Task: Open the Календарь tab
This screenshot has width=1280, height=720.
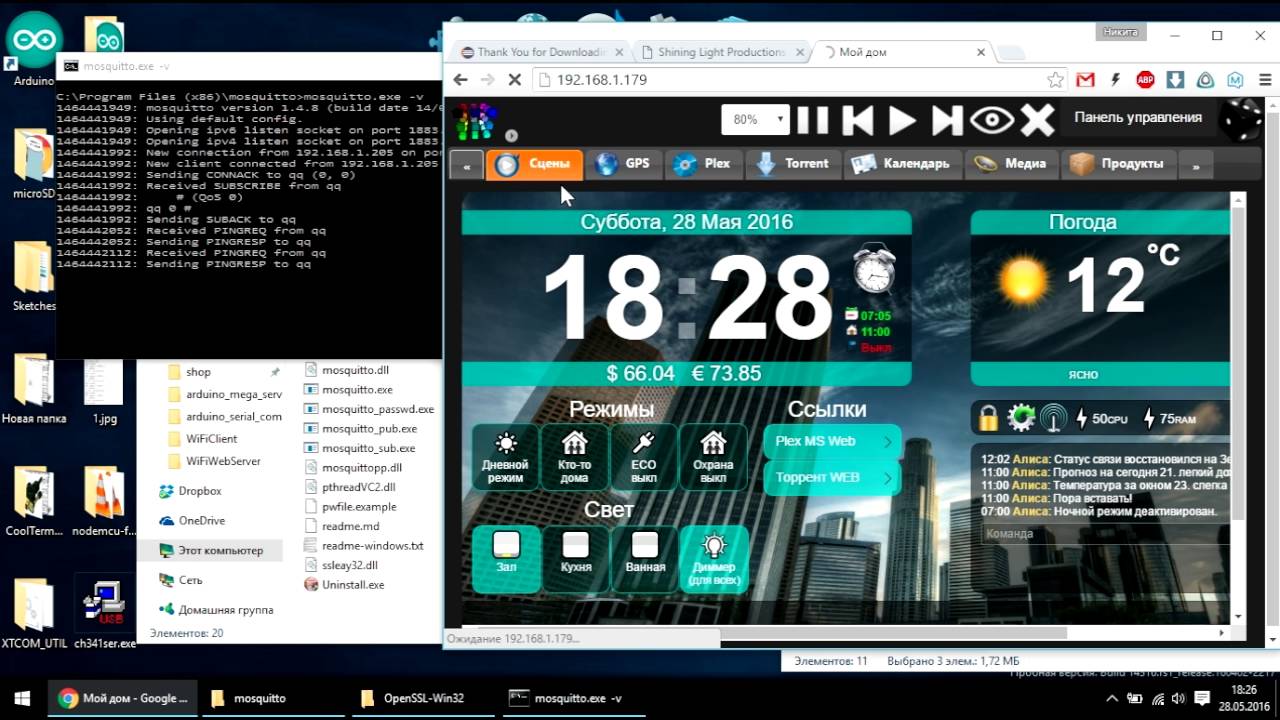Action: [x=904, y=164]
